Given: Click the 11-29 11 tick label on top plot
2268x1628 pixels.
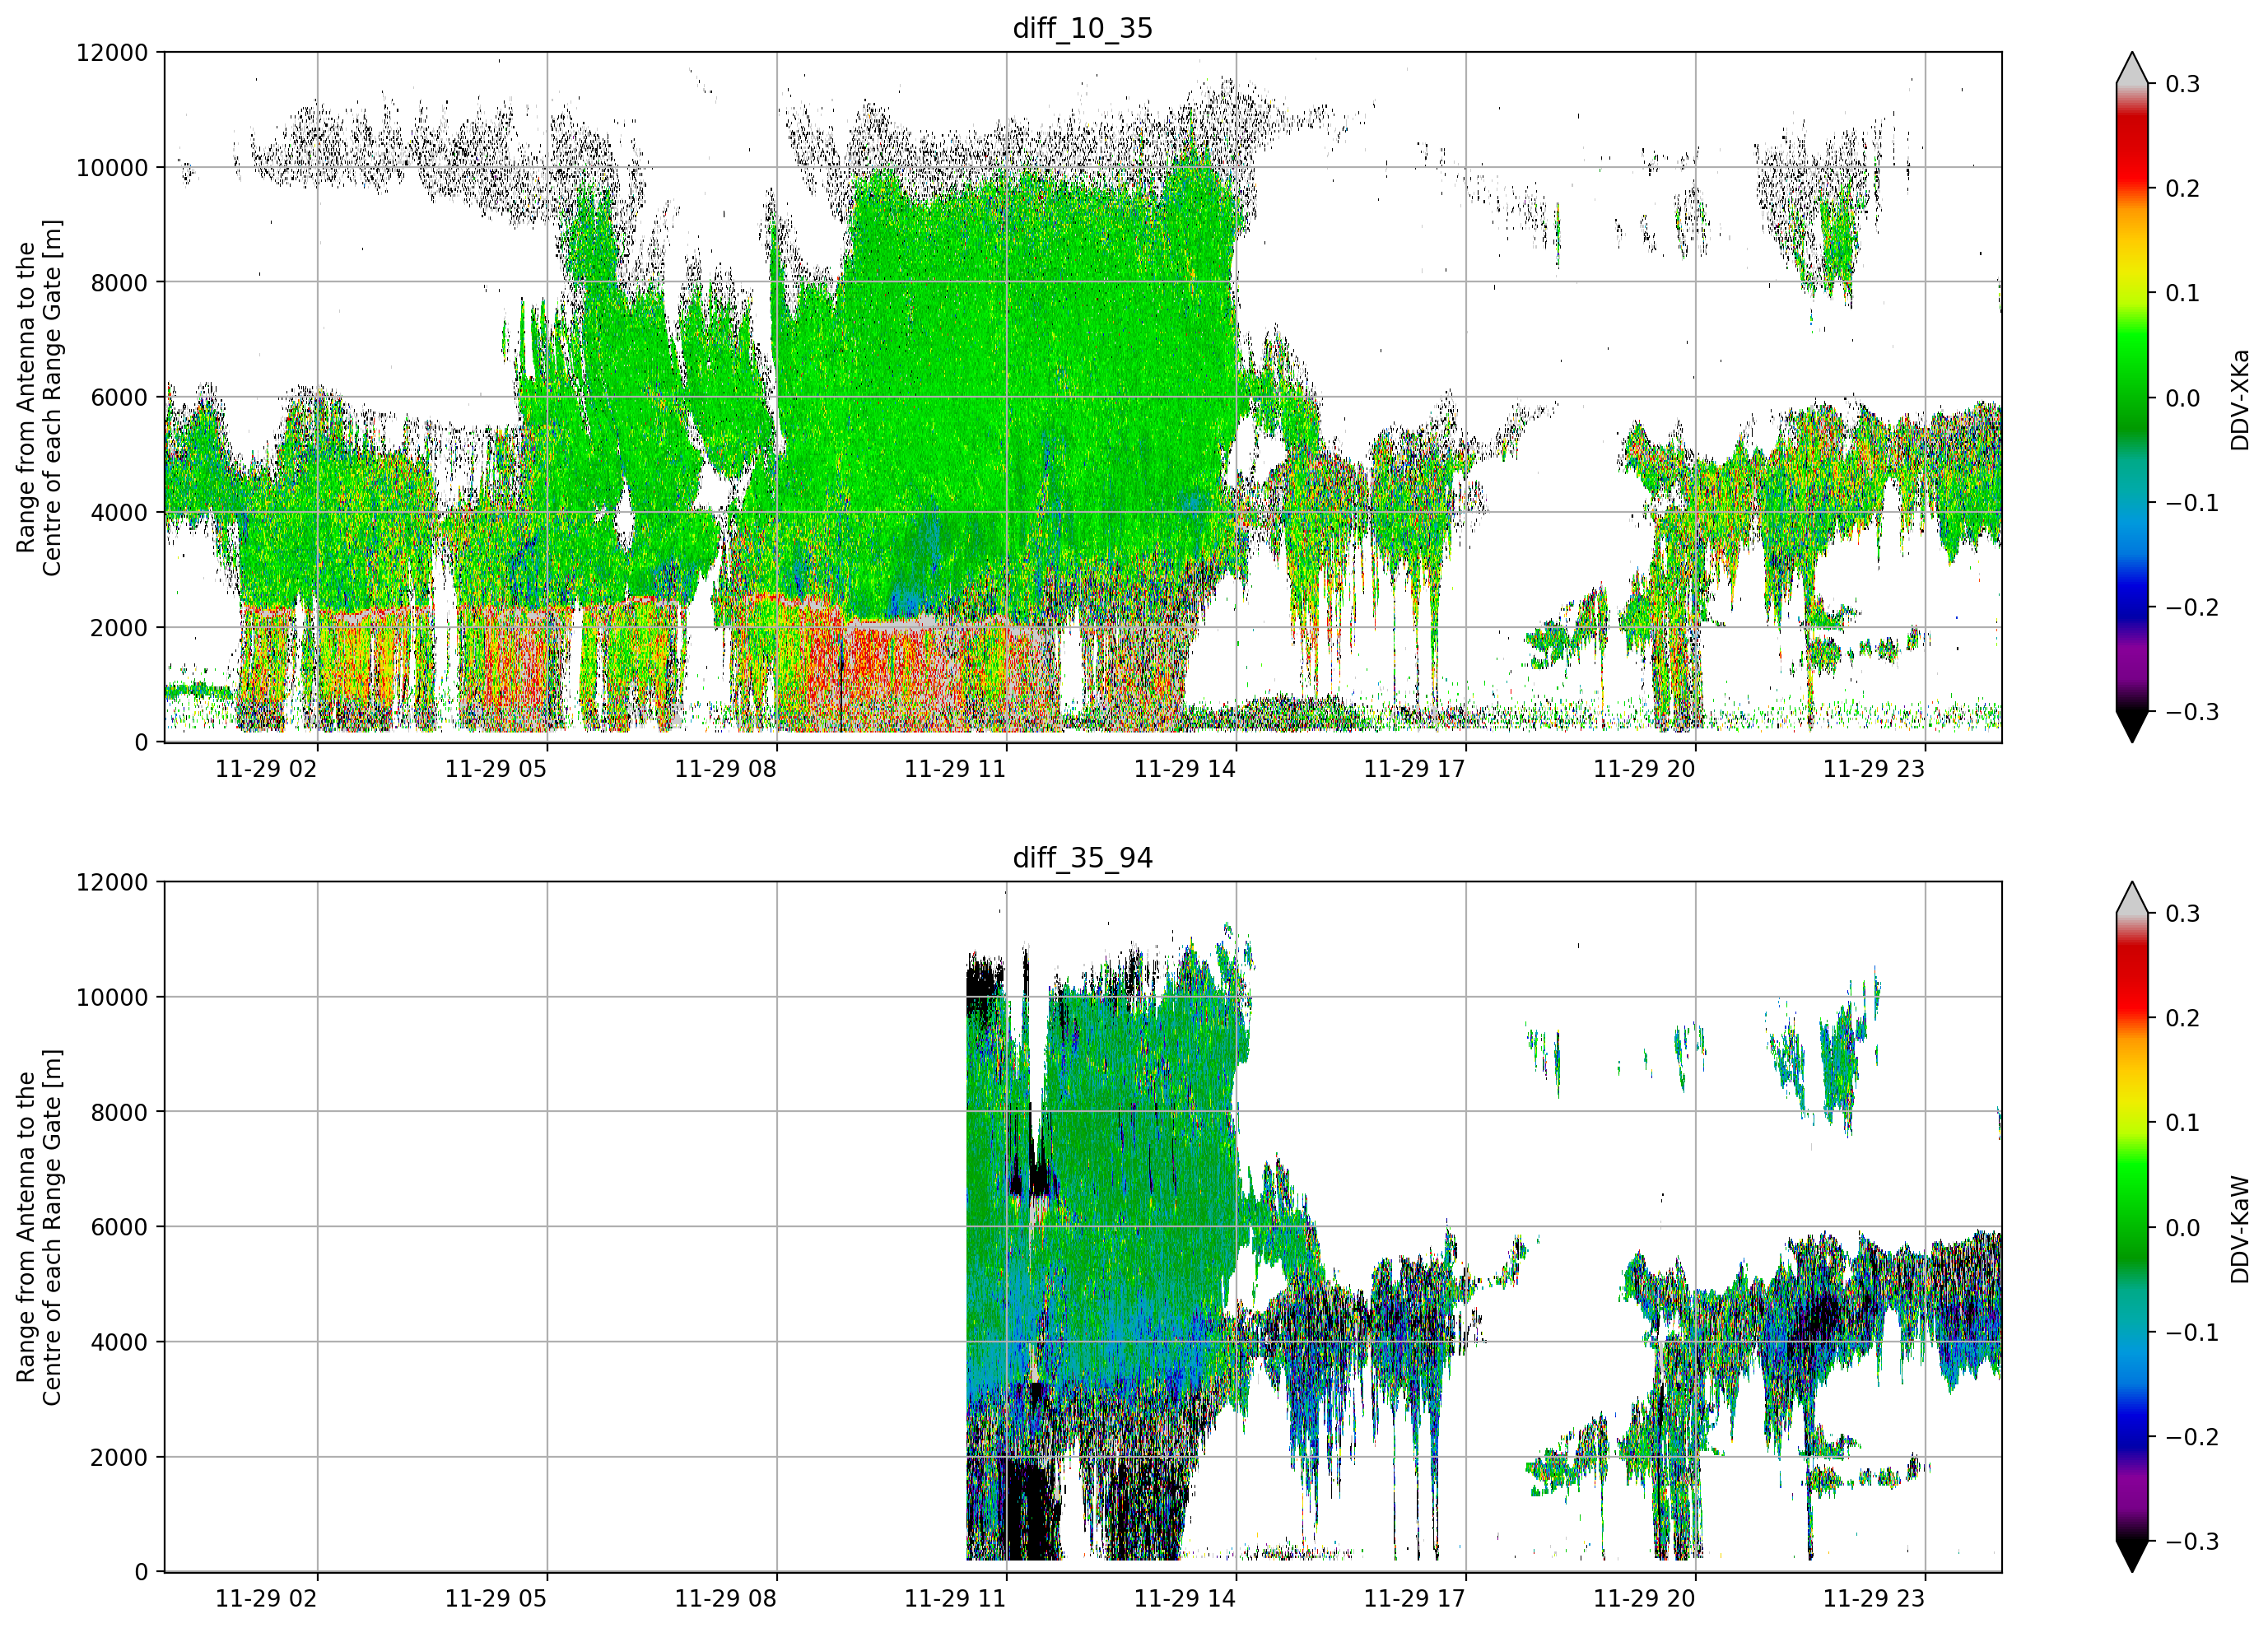Looking at the screenshot, I should point(955,769).
